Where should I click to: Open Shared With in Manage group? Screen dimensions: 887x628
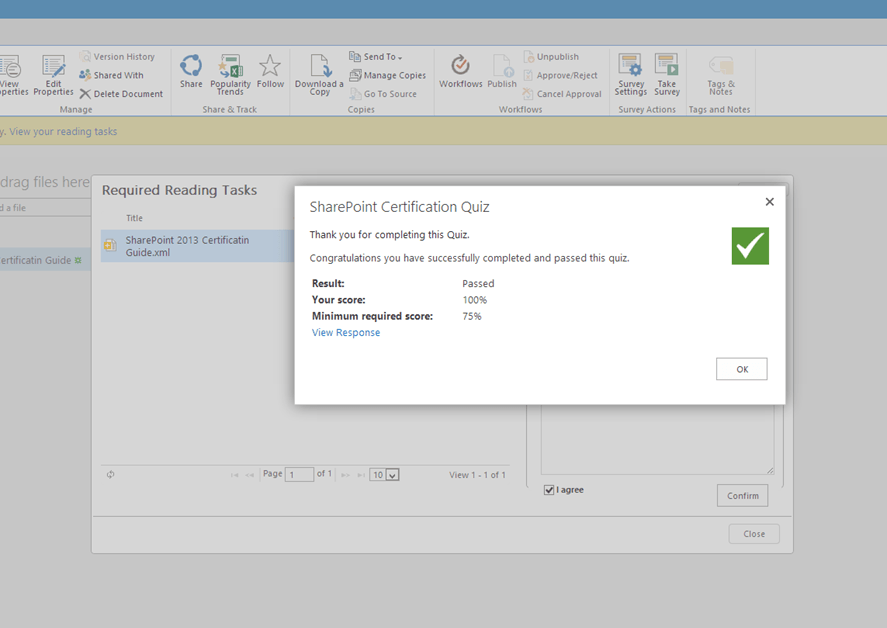pyautogui.click(x=111, y=75)
